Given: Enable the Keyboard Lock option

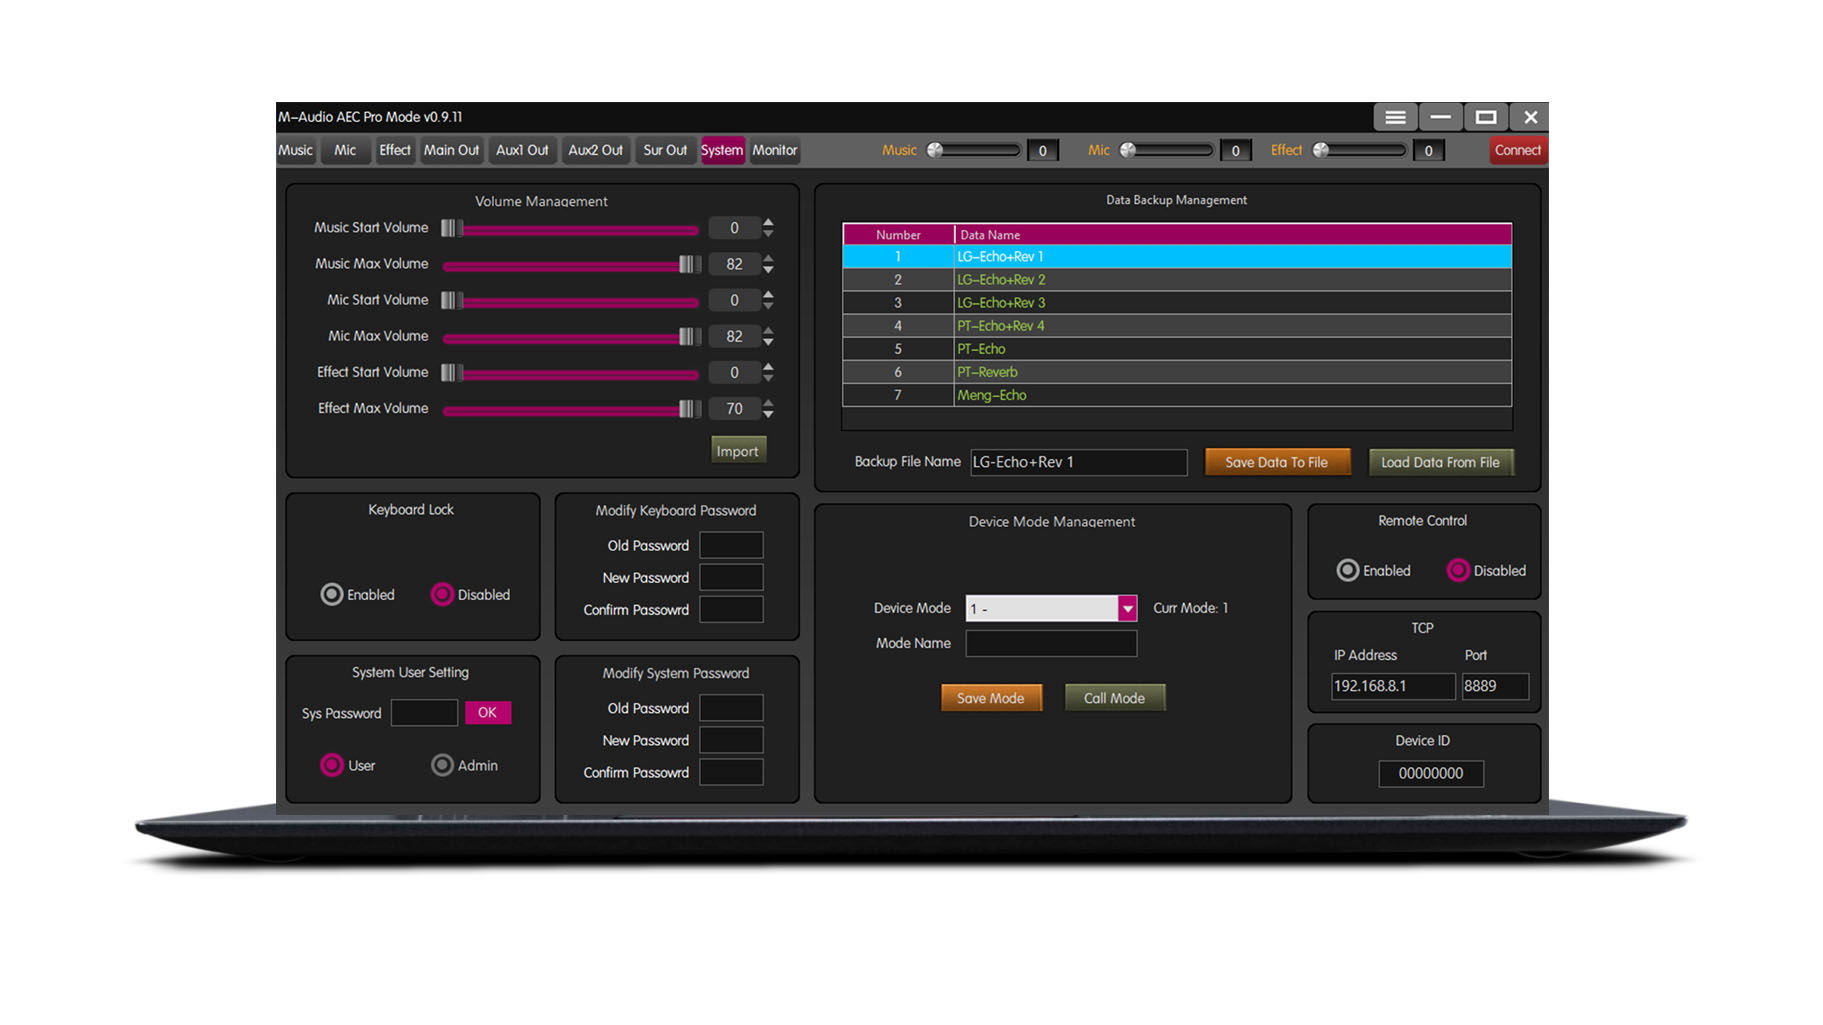Looking at the screenshot, I should (332, 594).
